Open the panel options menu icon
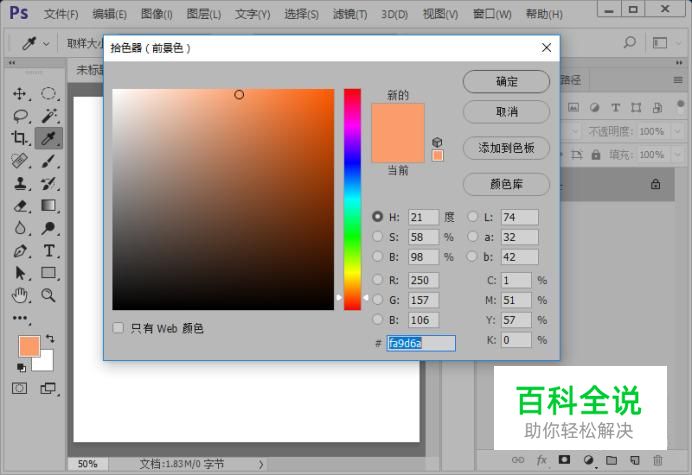Viewport: 692px width, 475px height. click(x=678, y=80)
